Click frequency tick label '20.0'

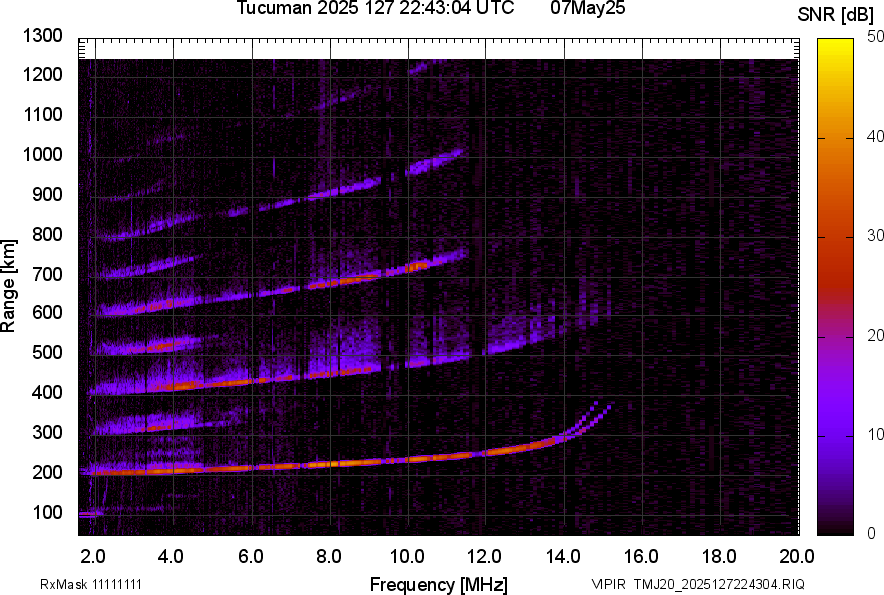click(x=797, y=557)
